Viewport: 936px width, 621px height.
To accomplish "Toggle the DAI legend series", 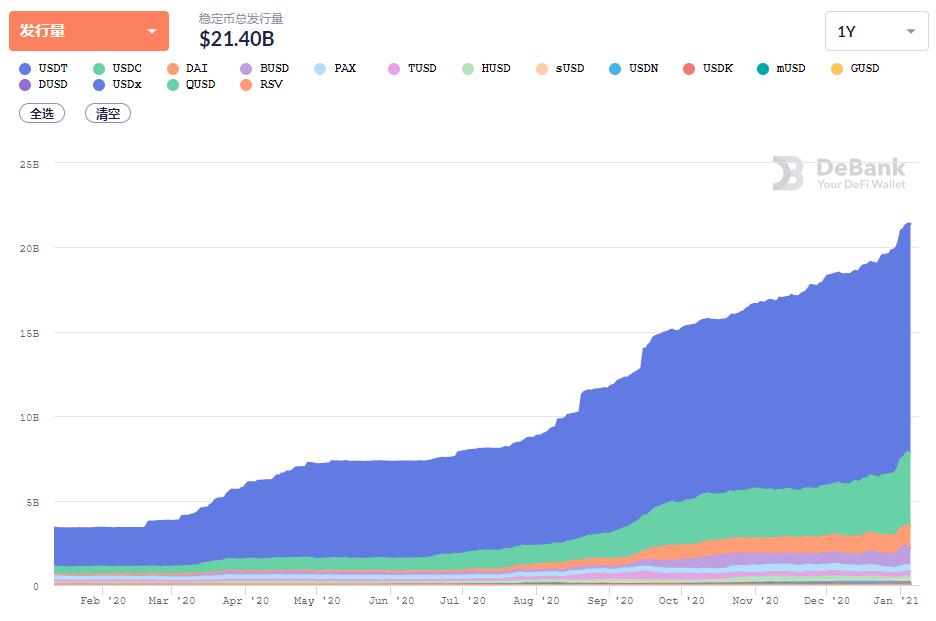I will (187, 68).
